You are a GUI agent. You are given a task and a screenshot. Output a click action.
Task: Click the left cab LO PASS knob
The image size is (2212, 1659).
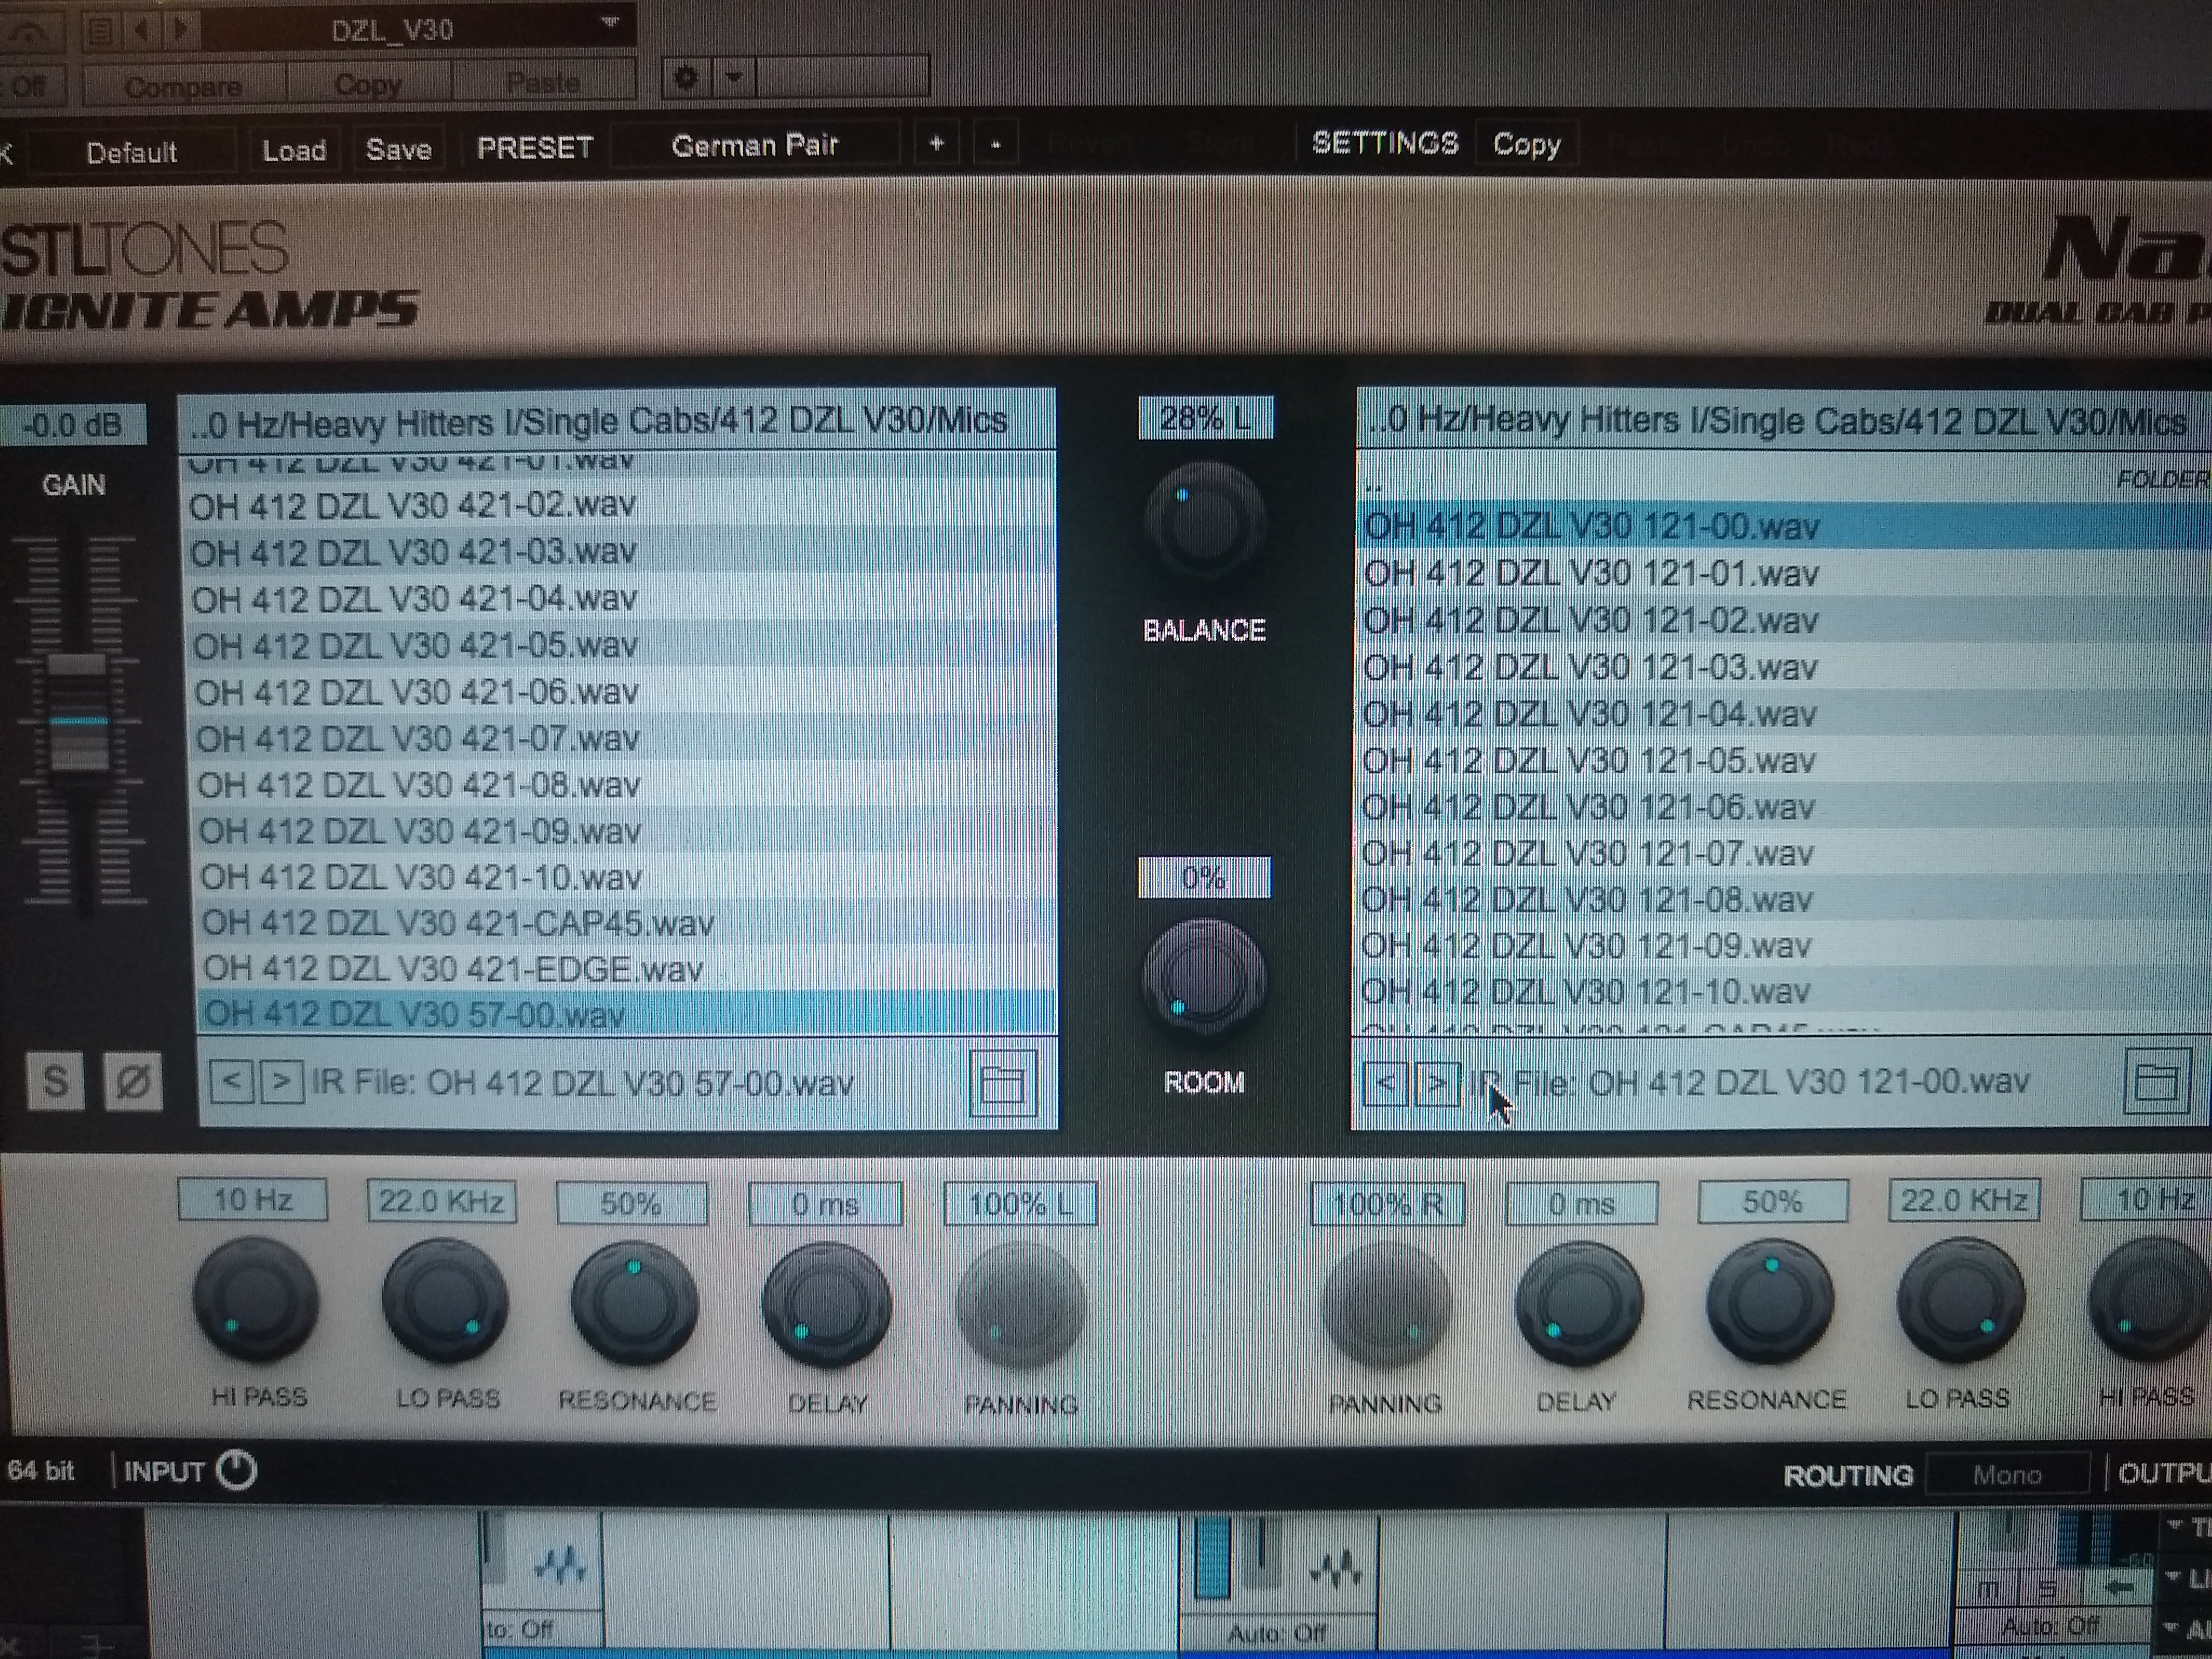[x=445, y=1300]
